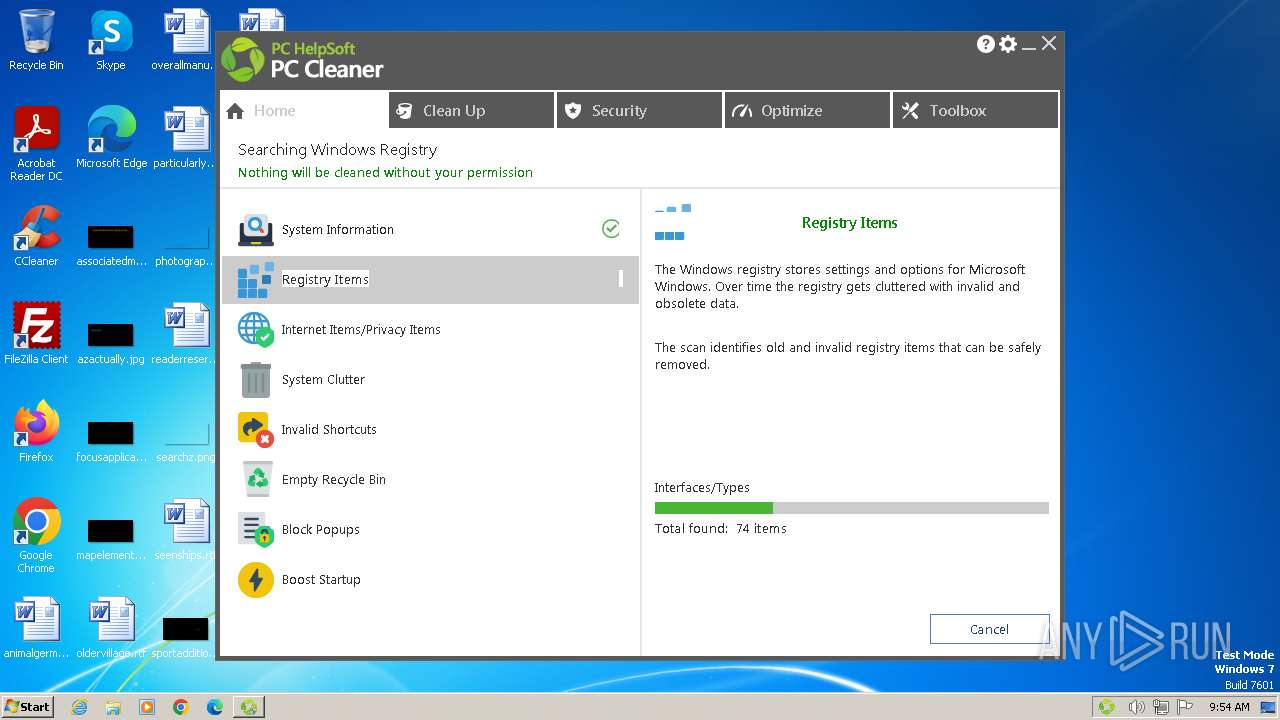Open FileZilla Client shortcut
The image size is (1280, 720).
point(36,334)
